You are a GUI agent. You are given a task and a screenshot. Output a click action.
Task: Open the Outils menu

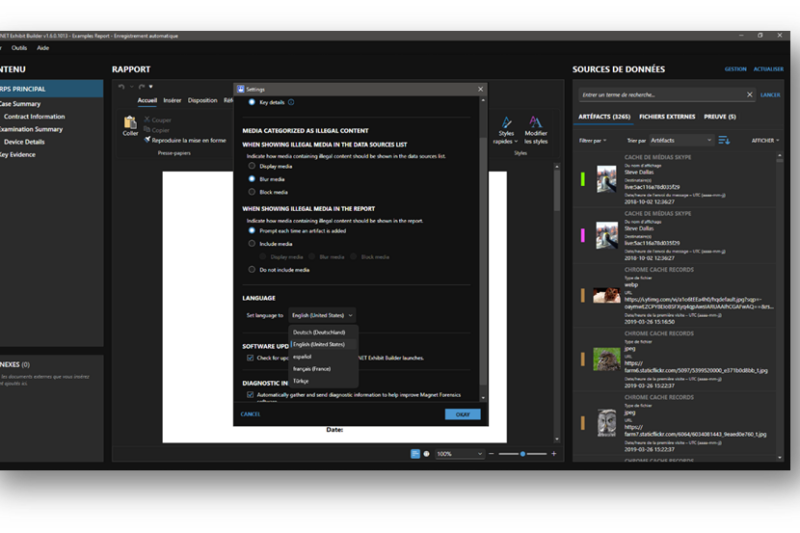(19, 48)
